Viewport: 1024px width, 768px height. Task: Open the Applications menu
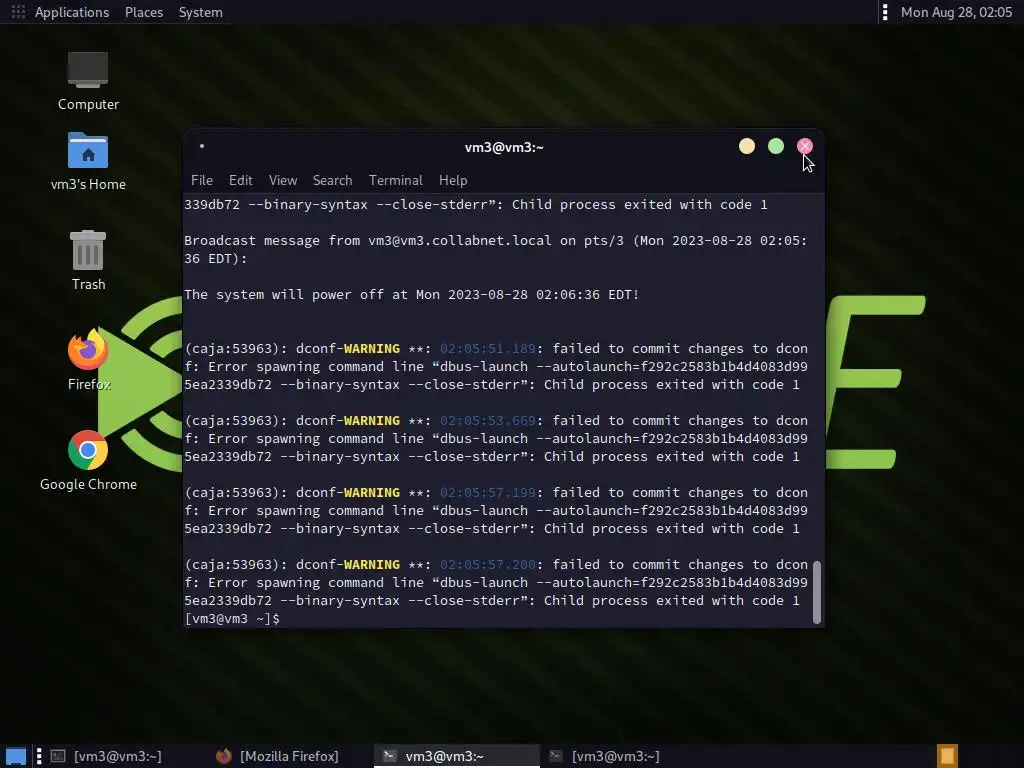72,12
